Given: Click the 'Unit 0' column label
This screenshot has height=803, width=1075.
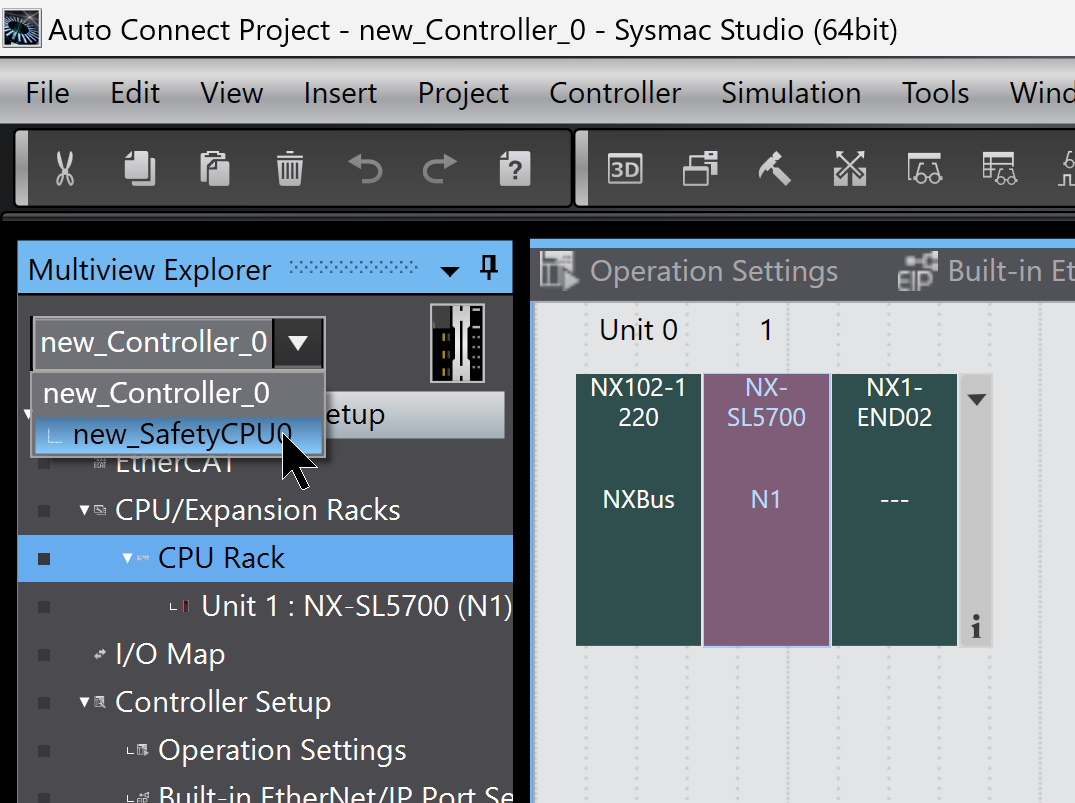Looking at the screenshot, I should click(x=638, y=330).
